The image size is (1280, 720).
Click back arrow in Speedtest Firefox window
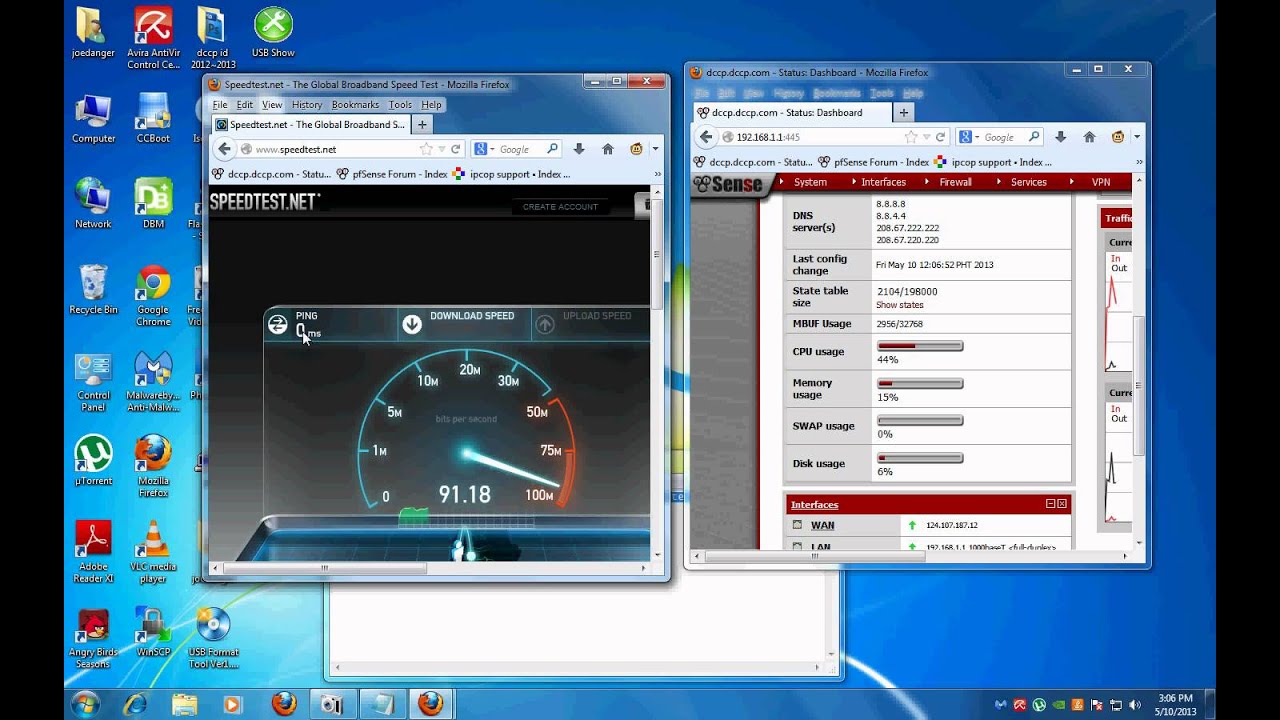tap(223, 149)
